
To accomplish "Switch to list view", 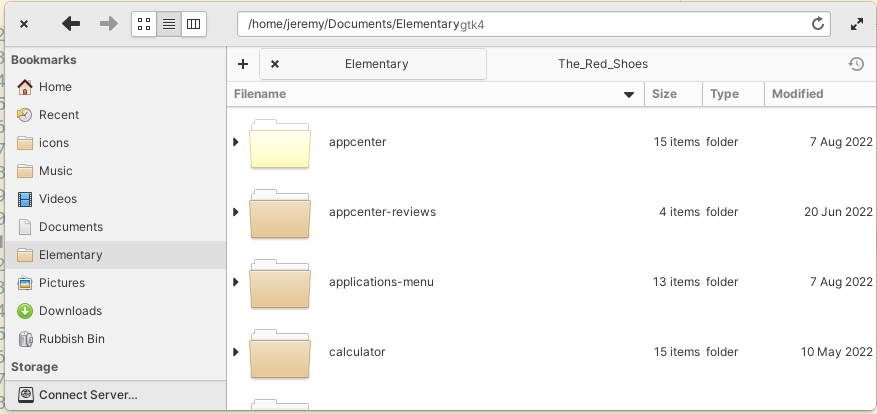I will click(169, 24).
